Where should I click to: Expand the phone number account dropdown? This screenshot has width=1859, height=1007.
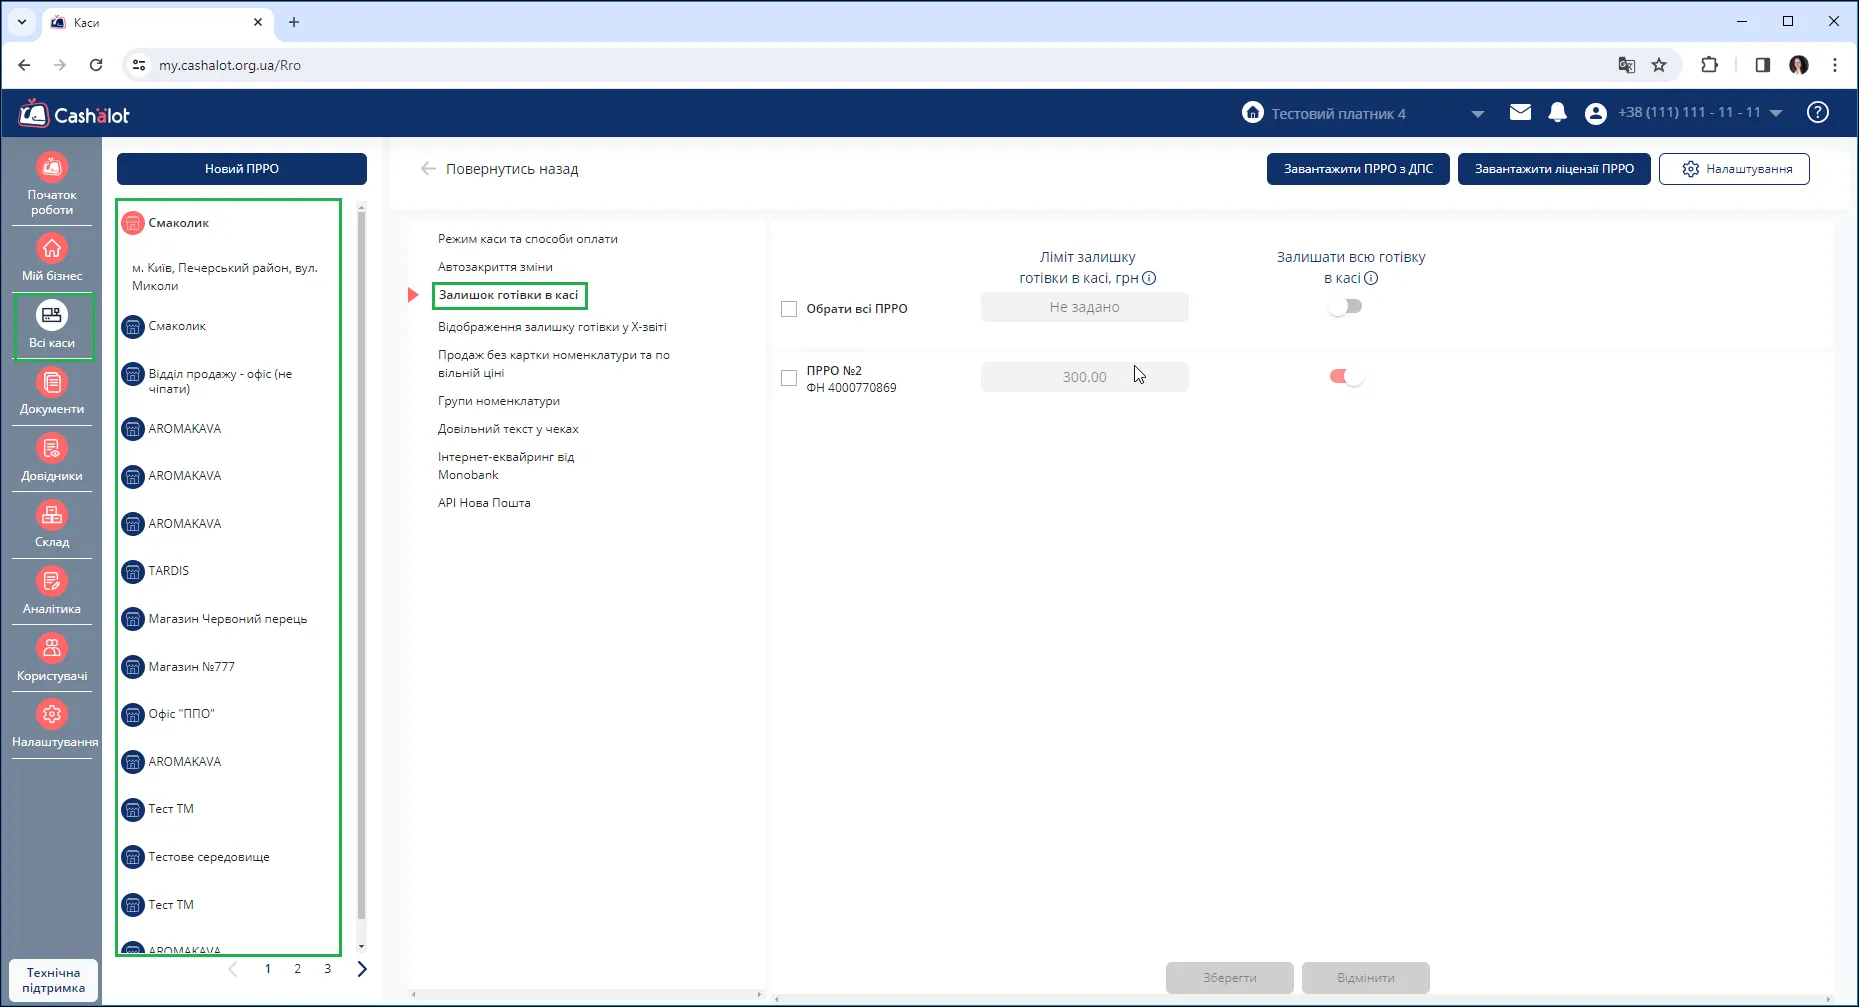[1776, 113]
